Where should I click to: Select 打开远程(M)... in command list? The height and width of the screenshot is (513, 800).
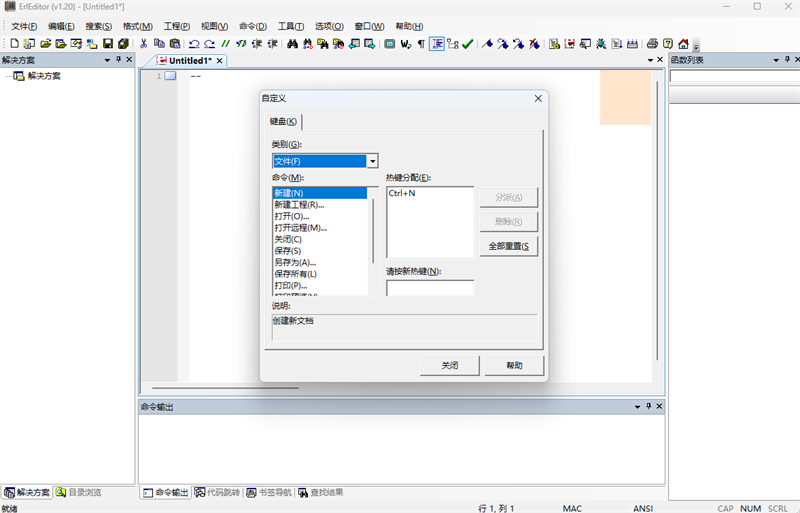[x=319, y=228]
